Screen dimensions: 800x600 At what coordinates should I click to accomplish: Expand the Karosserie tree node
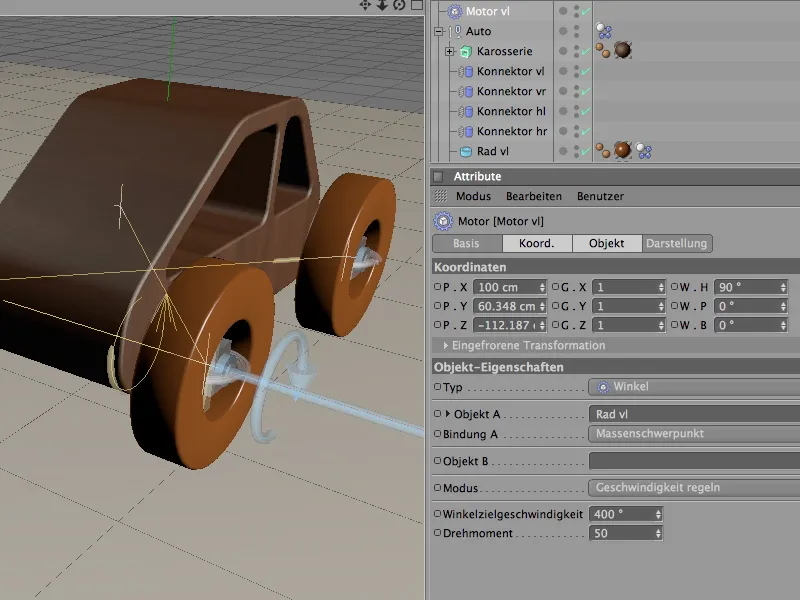[x=450, y=51]
